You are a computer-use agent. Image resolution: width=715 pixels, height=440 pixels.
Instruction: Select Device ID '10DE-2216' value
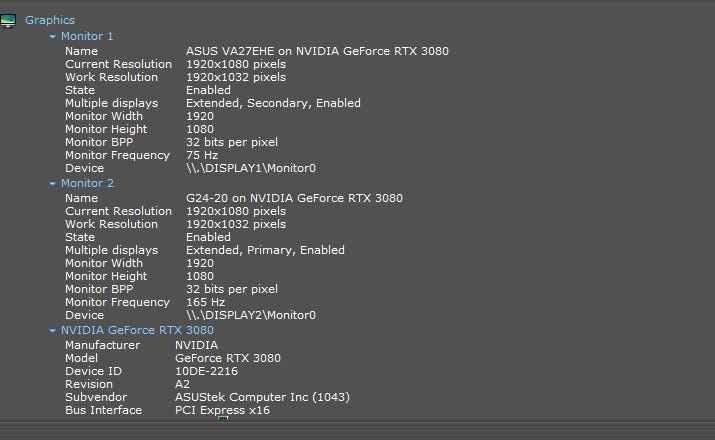point(207,371)
